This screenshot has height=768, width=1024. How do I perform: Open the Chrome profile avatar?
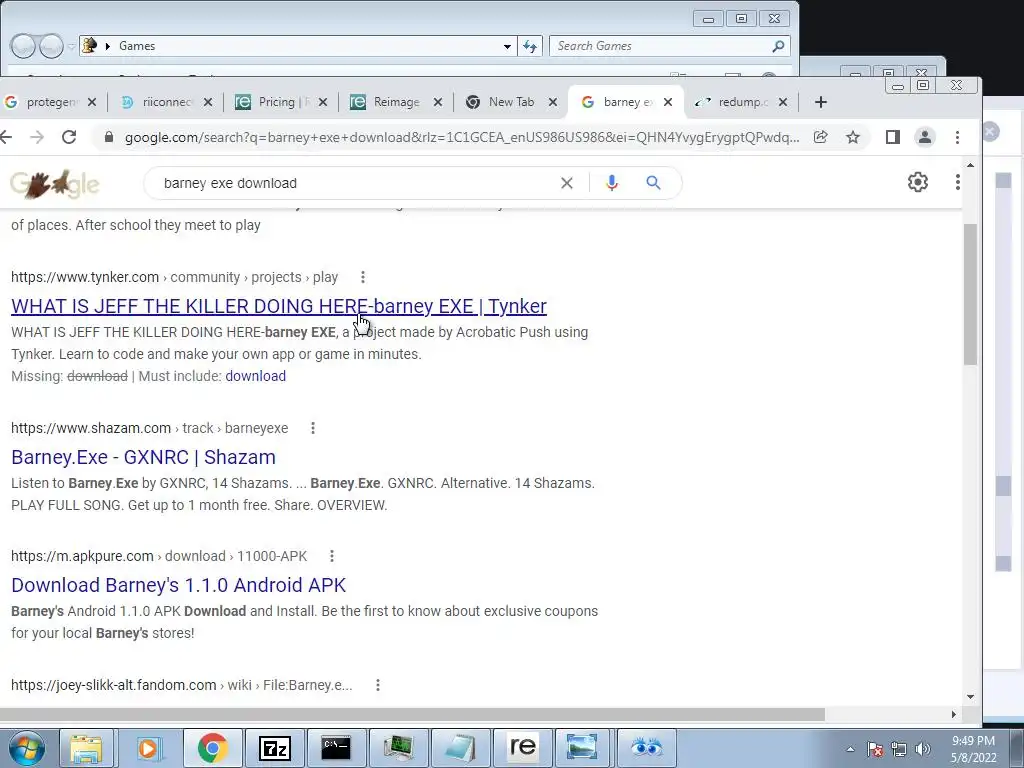pyautogui.click(x=925, y=137)
